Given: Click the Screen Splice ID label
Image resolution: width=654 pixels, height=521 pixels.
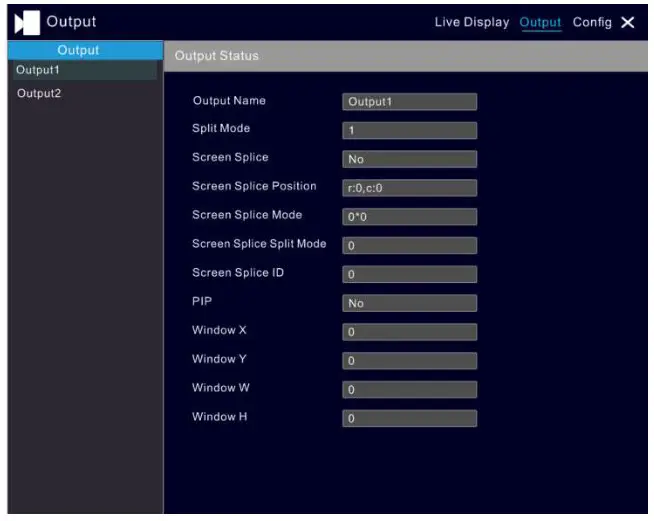Looking at the screenshot, I should [x=238, y=272].
